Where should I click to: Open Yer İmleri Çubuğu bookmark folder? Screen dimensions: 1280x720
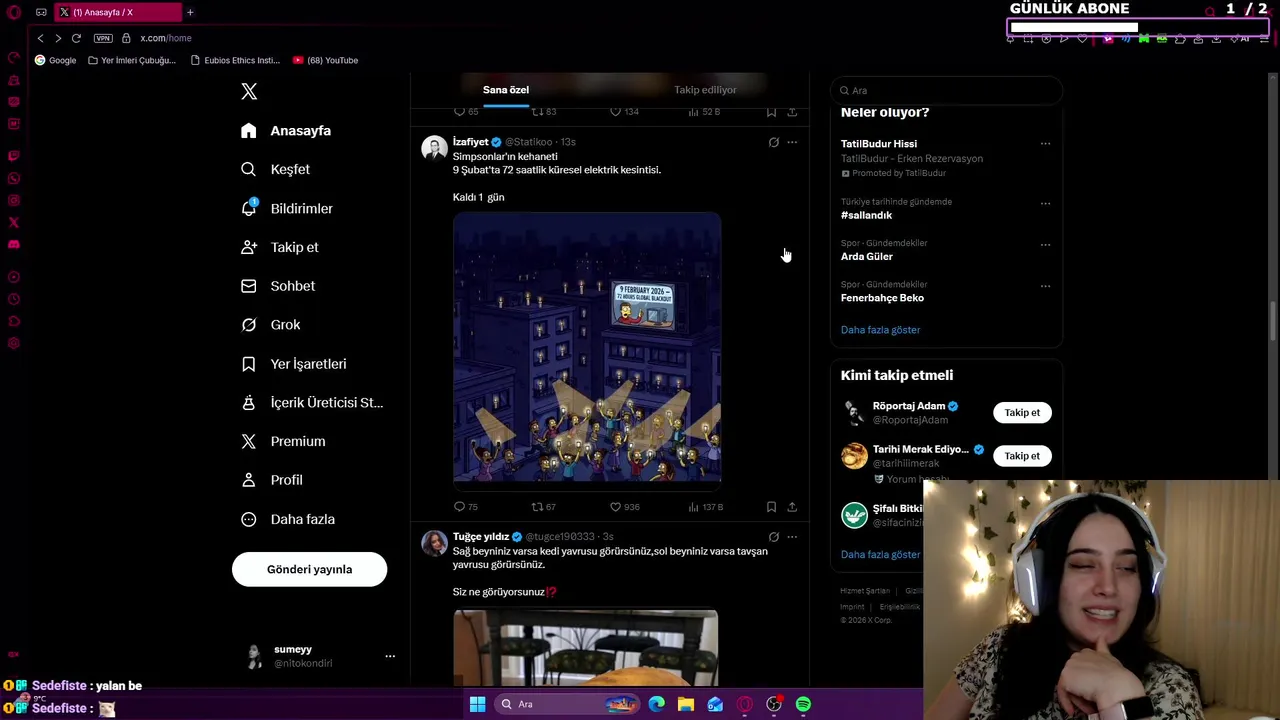tap(132, 60)
